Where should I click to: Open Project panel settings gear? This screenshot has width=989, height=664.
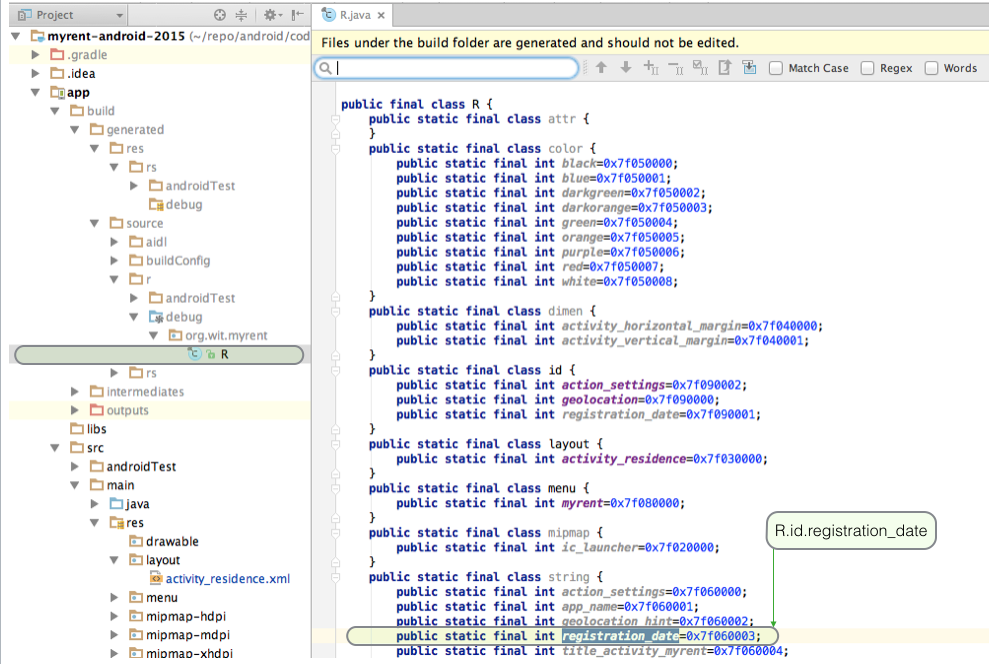coord(268,14)
